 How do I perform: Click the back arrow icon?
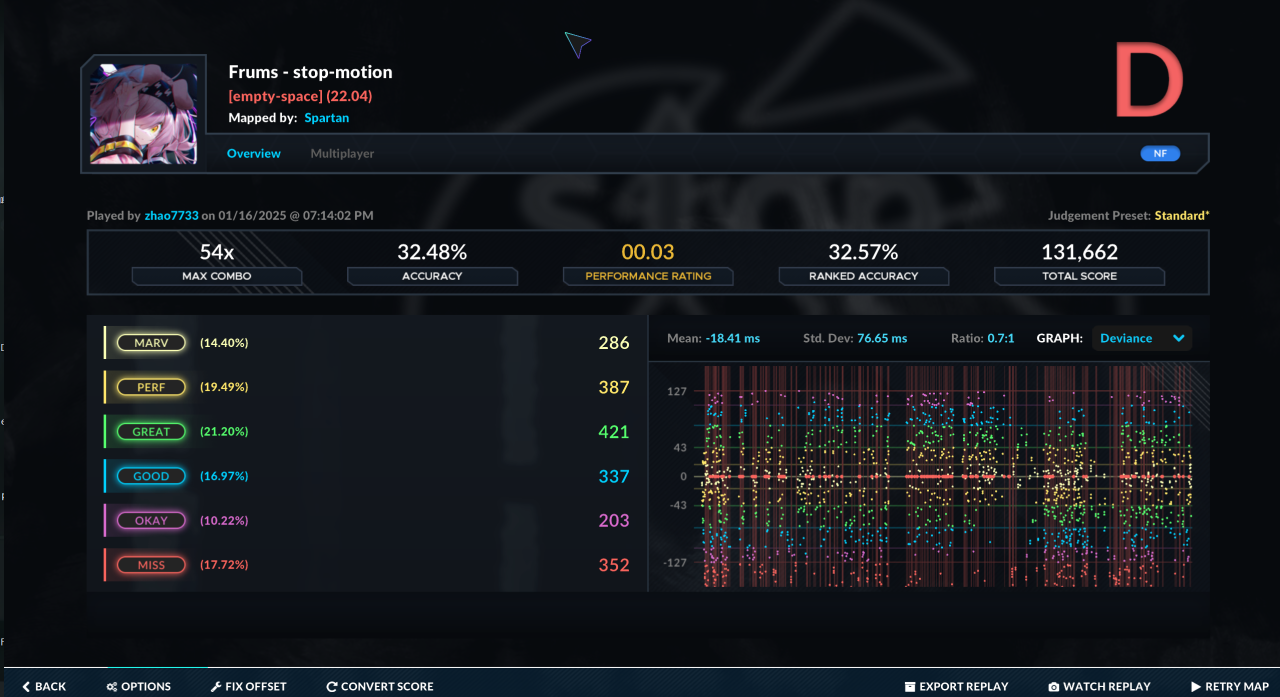click(27, 687)
